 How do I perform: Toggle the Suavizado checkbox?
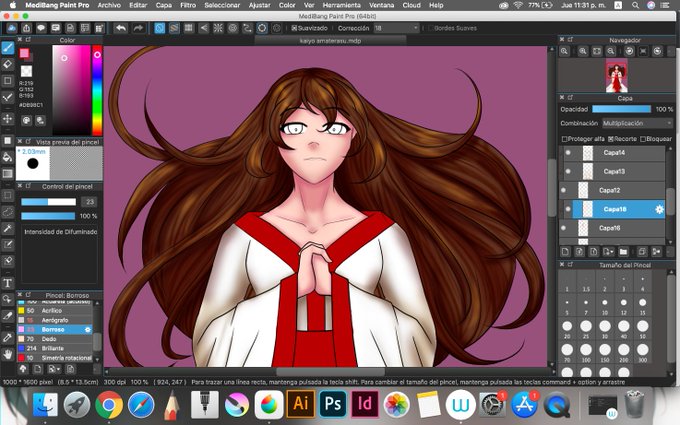294,28
